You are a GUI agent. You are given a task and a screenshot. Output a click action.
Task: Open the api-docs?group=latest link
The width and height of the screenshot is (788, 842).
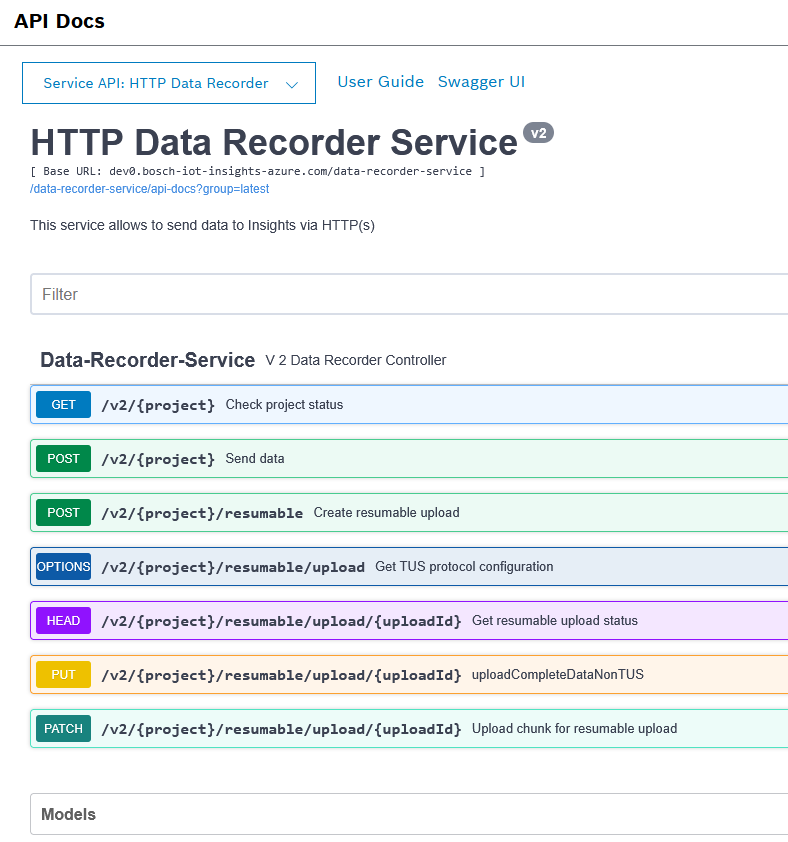149,189
